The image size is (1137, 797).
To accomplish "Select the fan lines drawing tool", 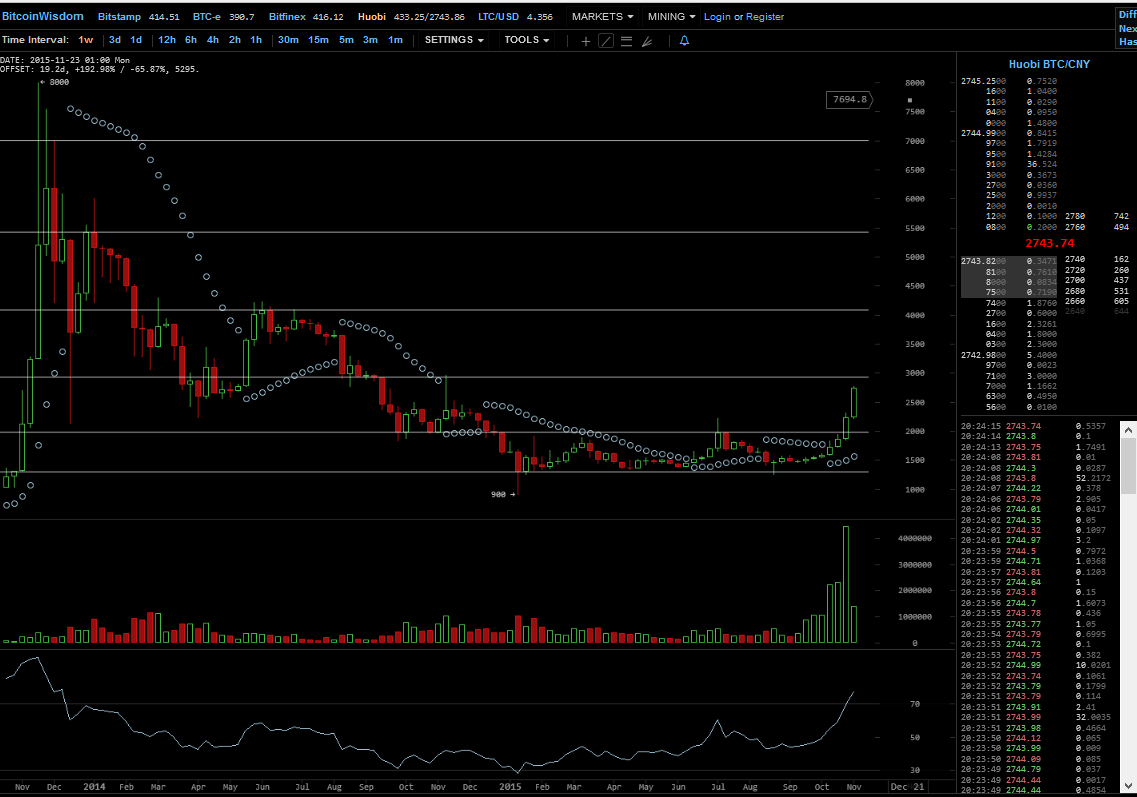I will coord(647,41).
